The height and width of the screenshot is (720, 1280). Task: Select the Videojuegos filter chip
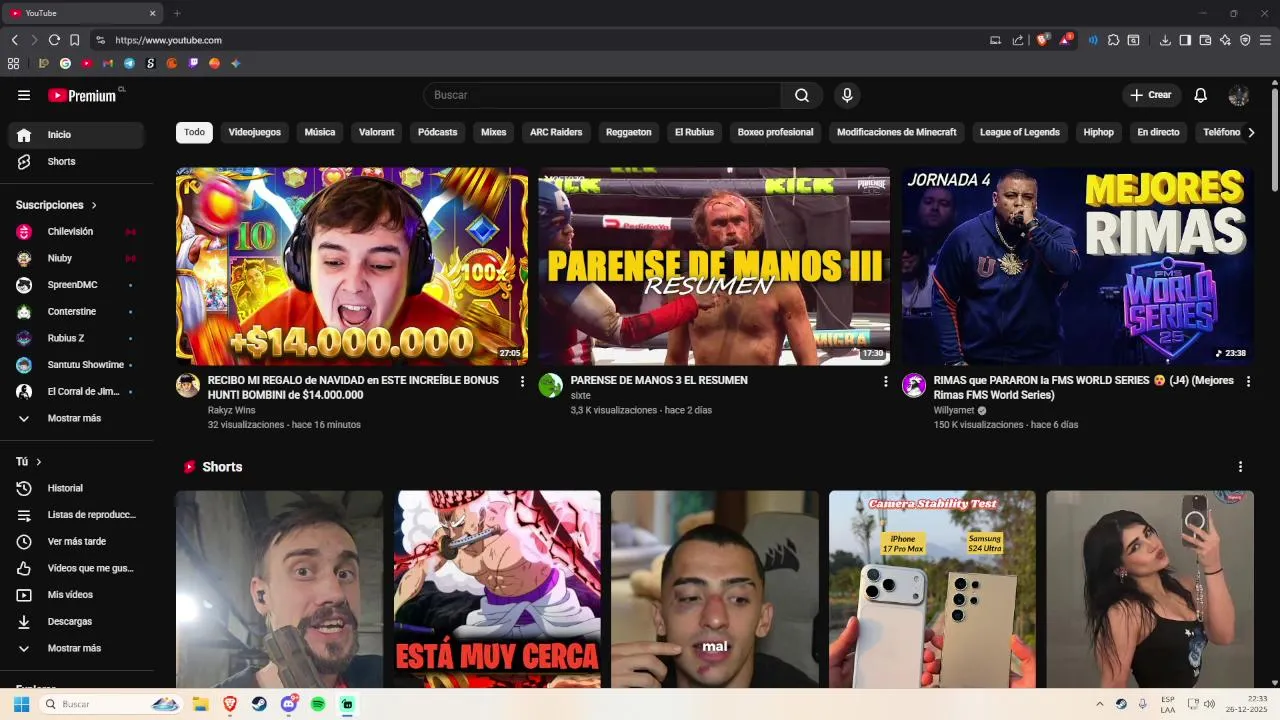point(254,132)
